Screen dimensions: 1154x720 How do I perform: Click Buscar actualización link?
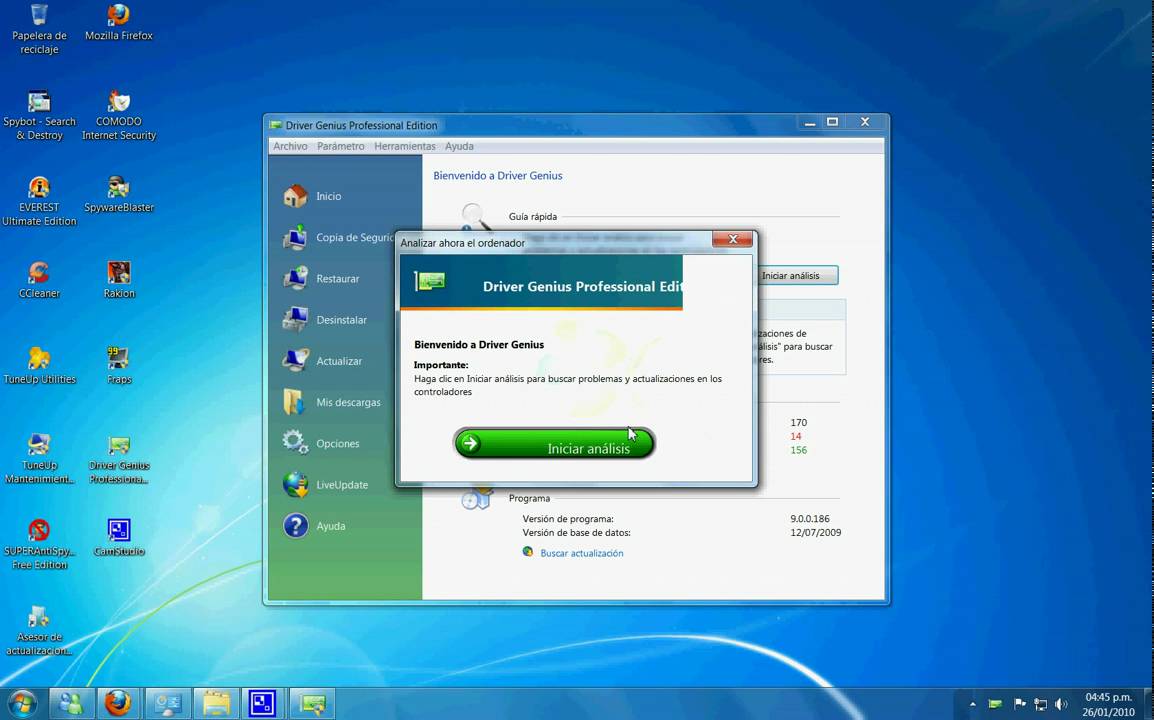pos(581,553)
